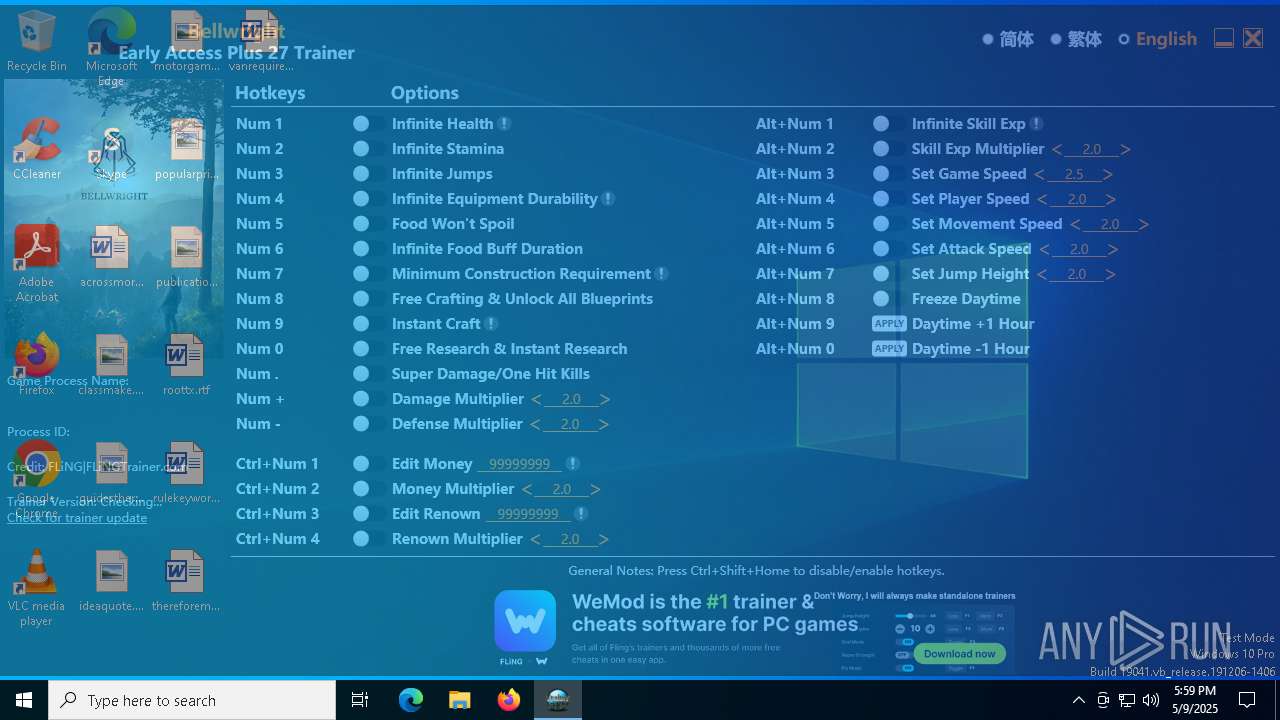Toggle Infinite Jumps

click(369, 174)
